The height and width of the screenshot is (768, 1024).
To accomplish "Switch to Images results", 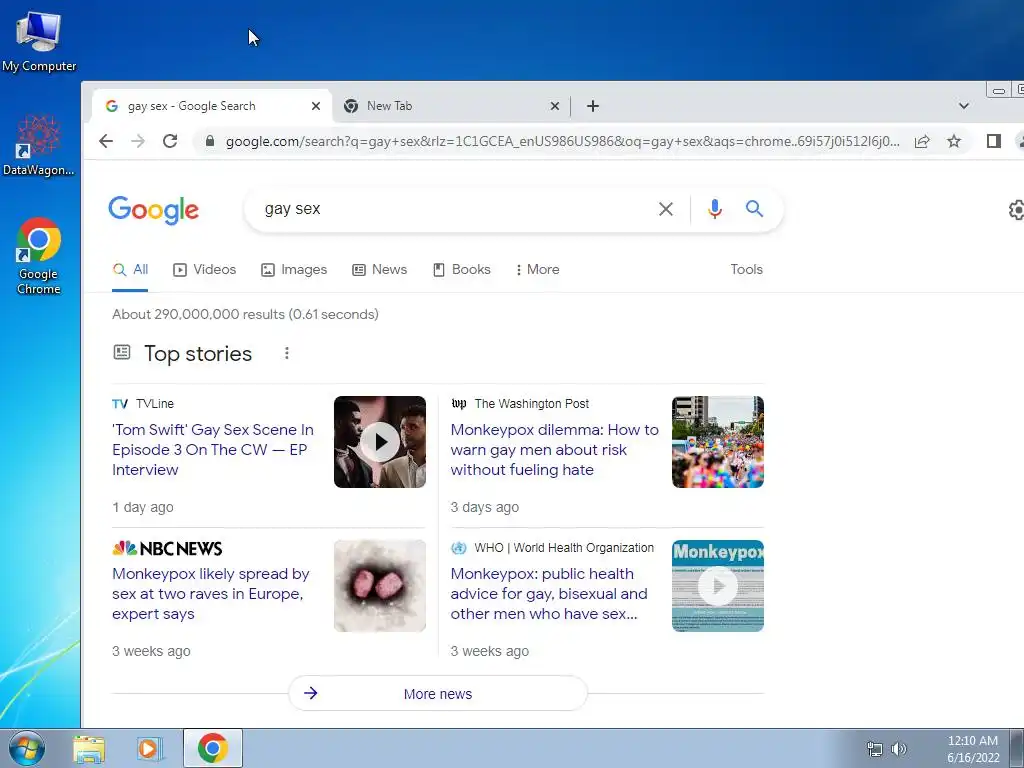I will 294,270.
